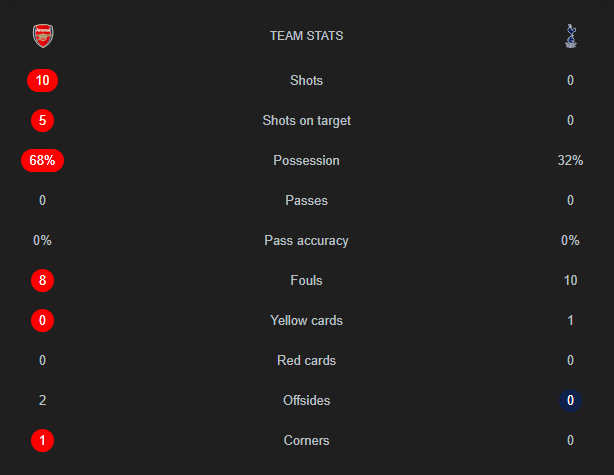The width and height of the screenshot is (614, 475).
Task: Select Arsenal's red 10 shots badge
Action: [x=43, y=80]
